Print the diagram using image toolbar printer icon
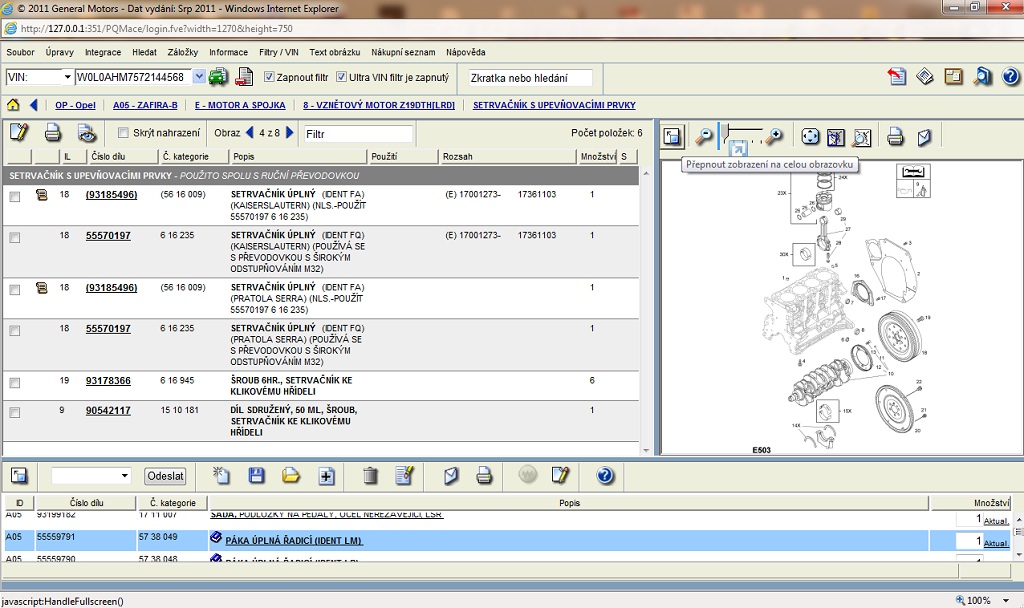The width and height of the screenshot is (1024, 608). pyautogui.click(x=896, y=137)
